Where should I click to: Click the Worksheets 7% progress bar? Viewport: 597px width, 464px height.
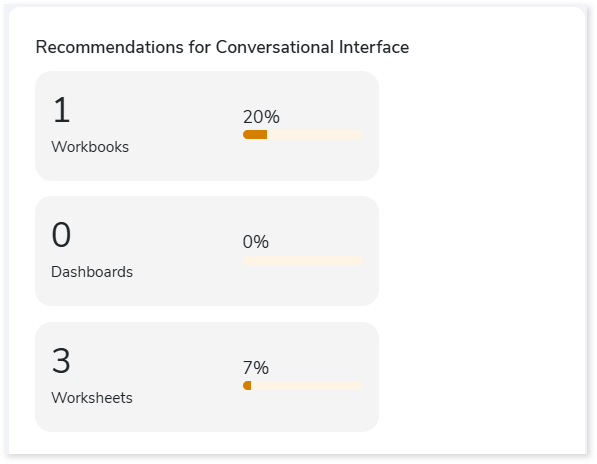[303, 386]
